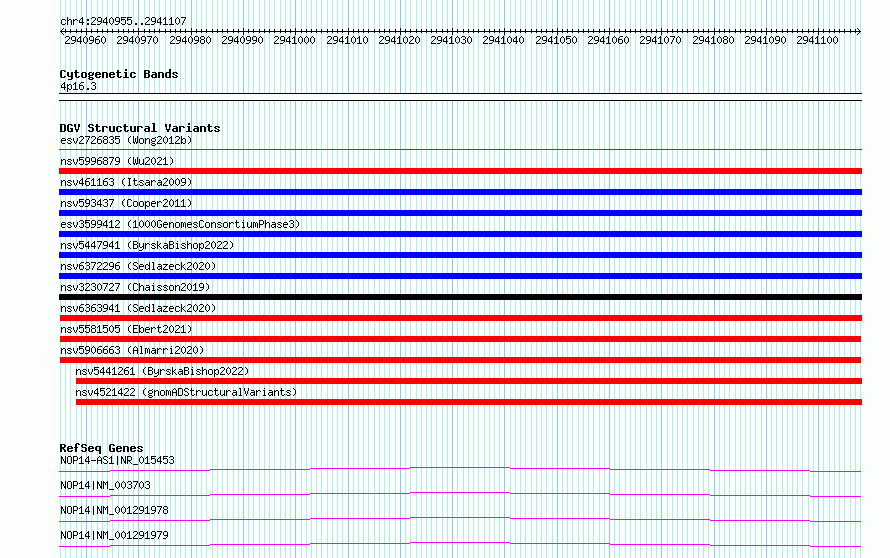Click the blue bar under nsv461163
The height and width of the screenshot is (558, 890).
pos(460,192)
